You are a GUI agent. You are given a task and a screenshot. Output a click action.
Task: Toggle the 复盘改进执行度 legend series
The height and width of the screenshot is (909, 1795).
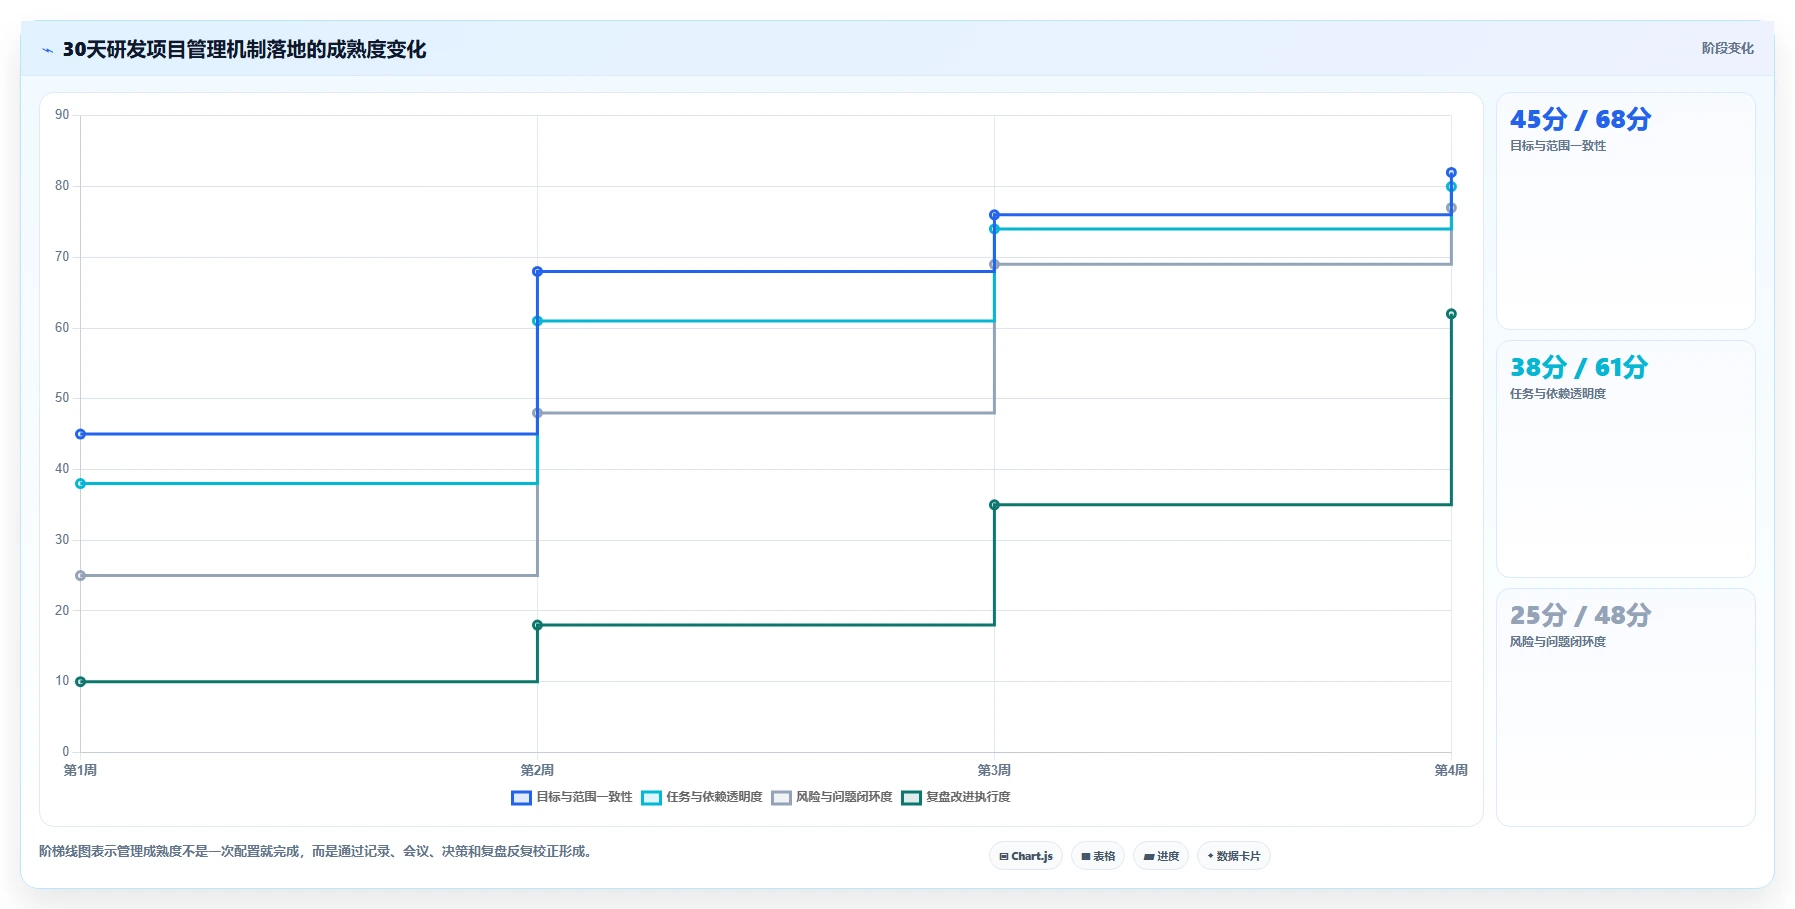[x=956, y=797]
